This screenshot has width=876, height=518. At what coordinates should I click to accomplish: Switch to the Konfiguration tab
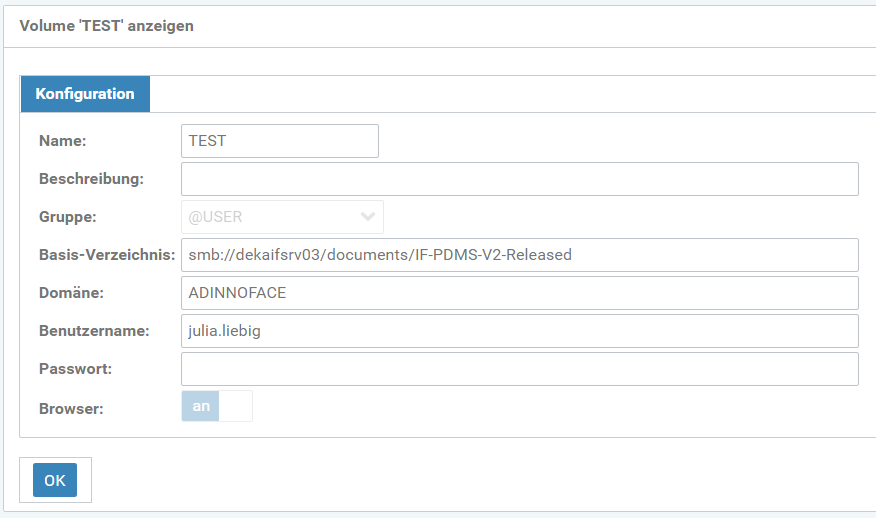click(85, 94)
